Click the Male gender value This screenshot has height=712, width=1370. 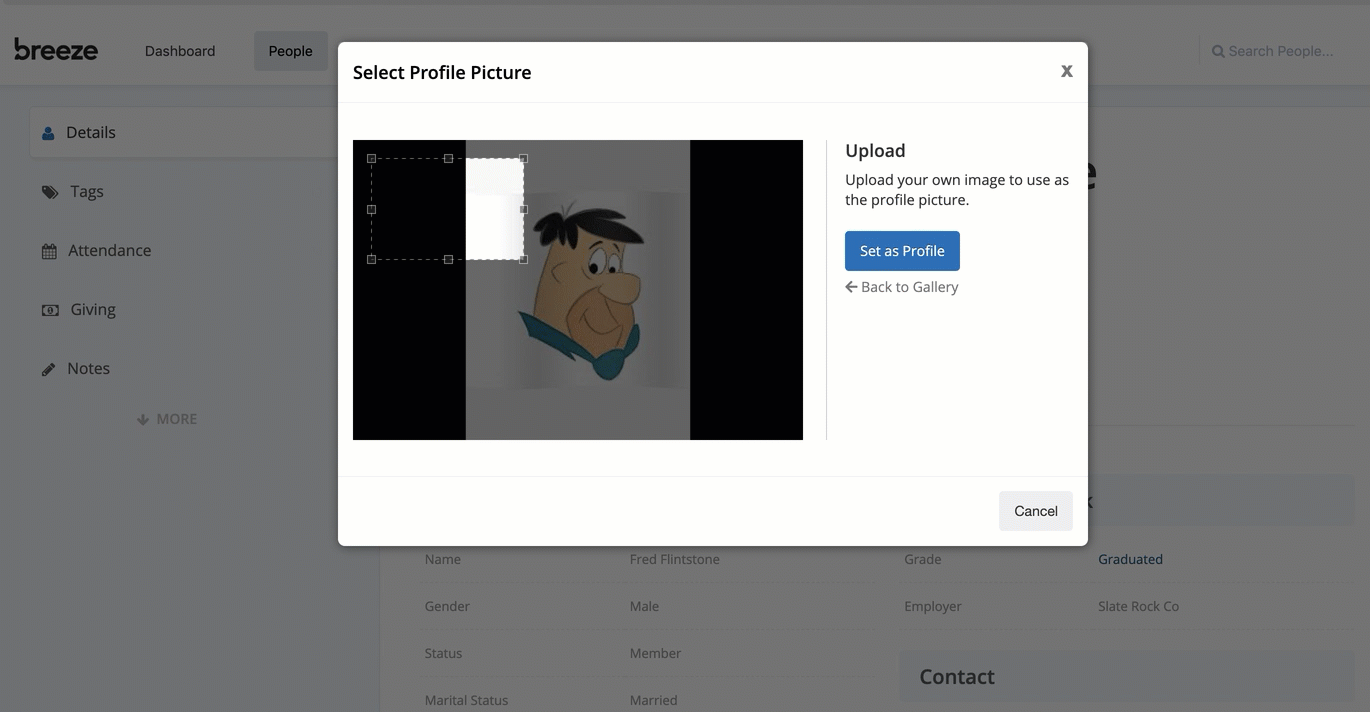[x=644, y=606]
